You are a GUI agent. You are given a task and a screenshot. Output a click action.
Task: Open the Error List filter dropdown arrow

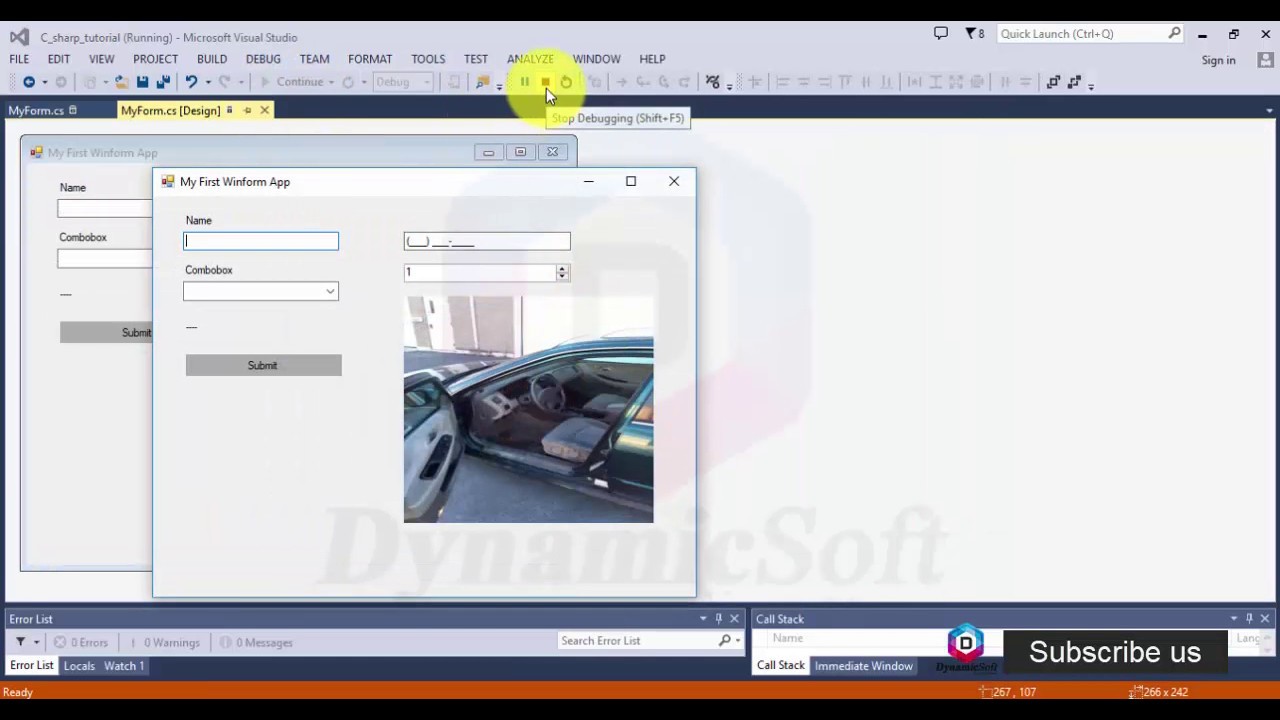37,642
